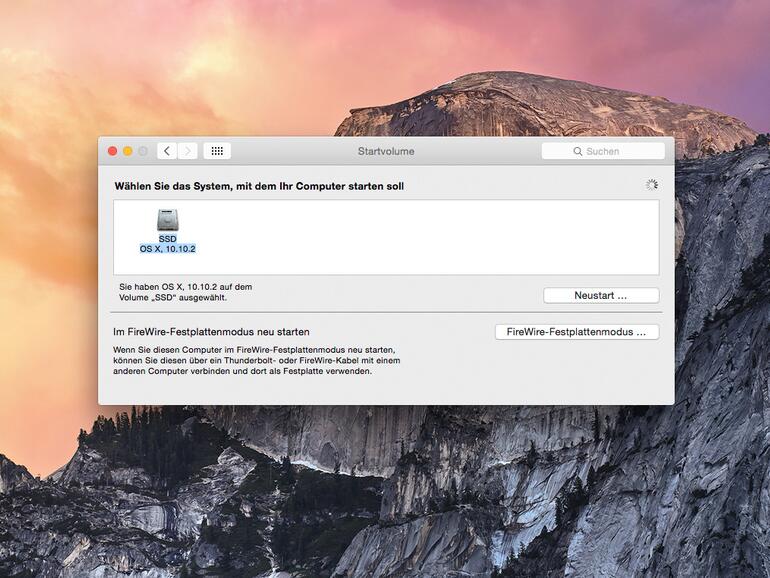
Task: Click the "Sie haben OS X, 10.10.2" status text
Action: (x=186, y=292)
